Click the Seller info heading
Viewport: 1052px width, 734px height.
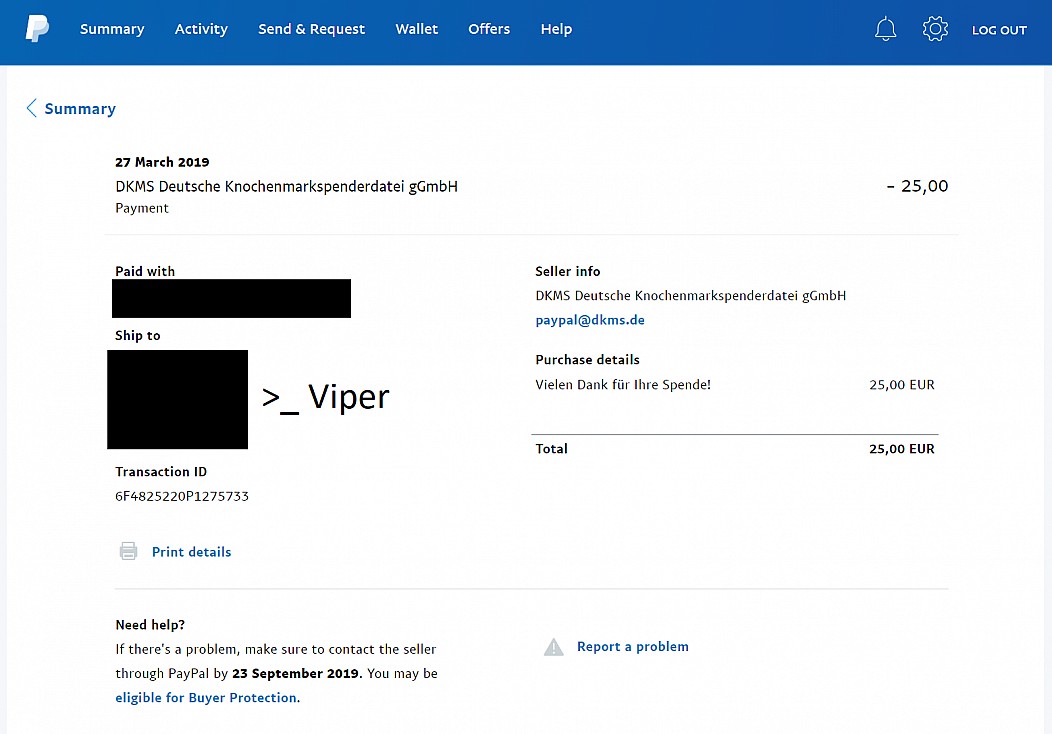pos(568,271)
